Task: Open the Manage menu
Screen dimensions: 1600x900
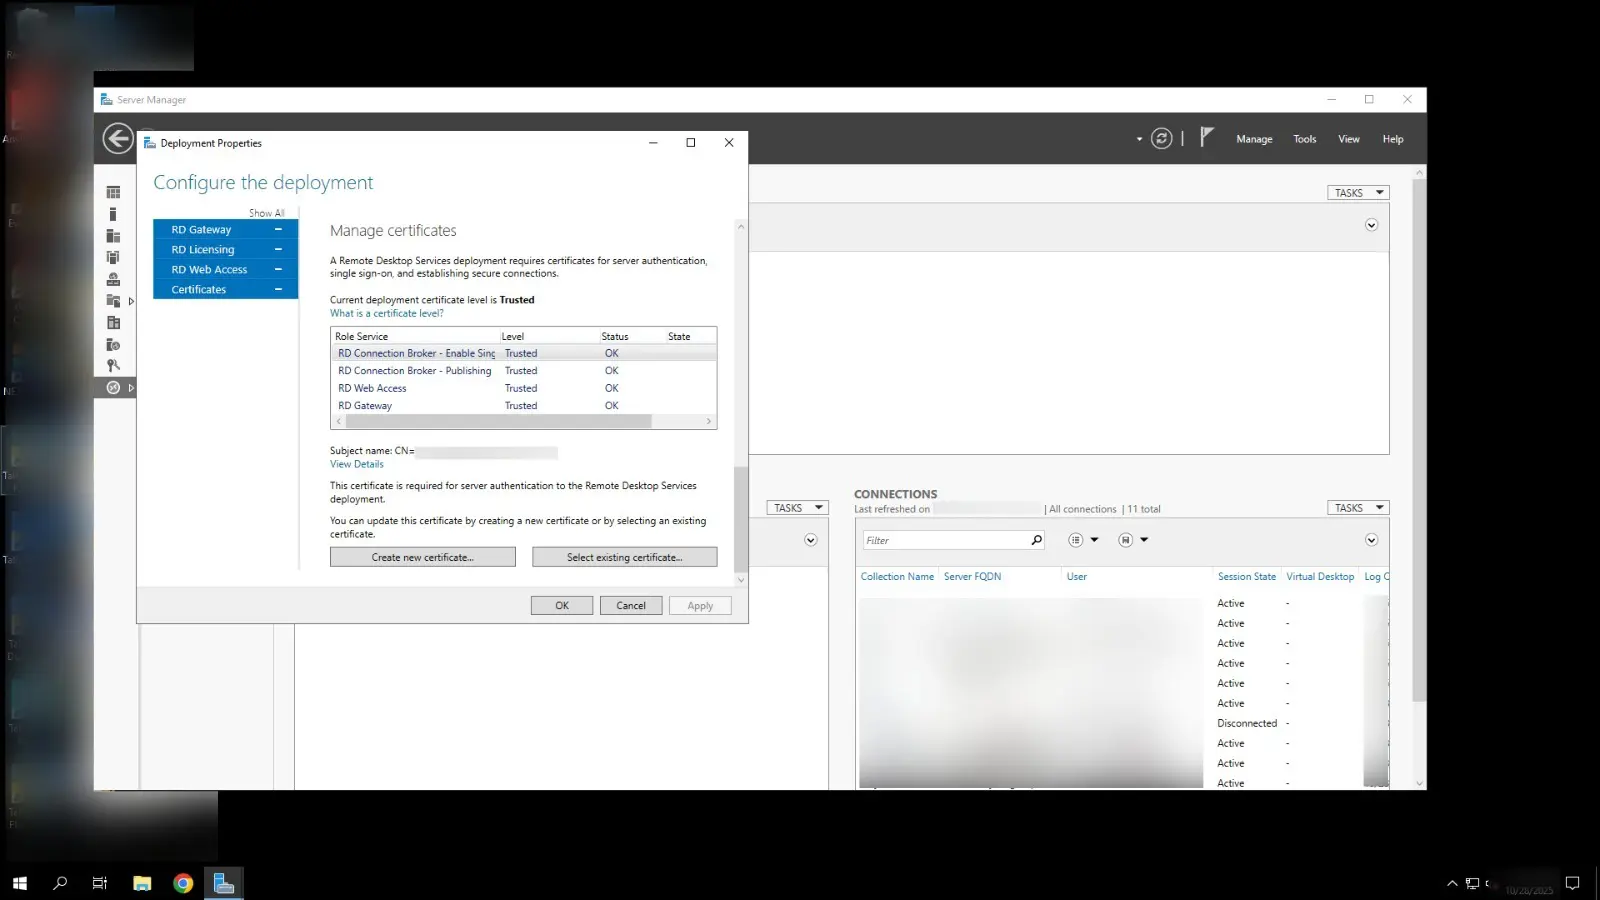Action: click(x=1254, y=139)
